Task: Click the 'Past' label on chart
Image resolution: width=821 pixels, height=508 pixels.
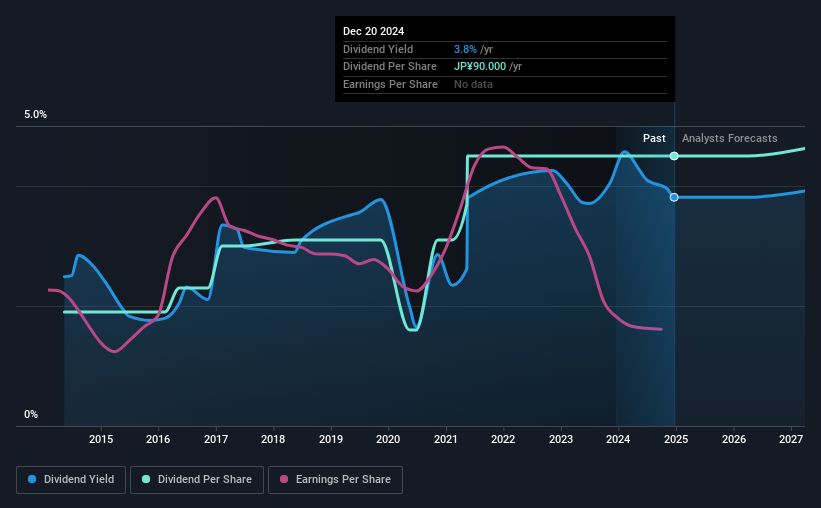Action: 654,138
